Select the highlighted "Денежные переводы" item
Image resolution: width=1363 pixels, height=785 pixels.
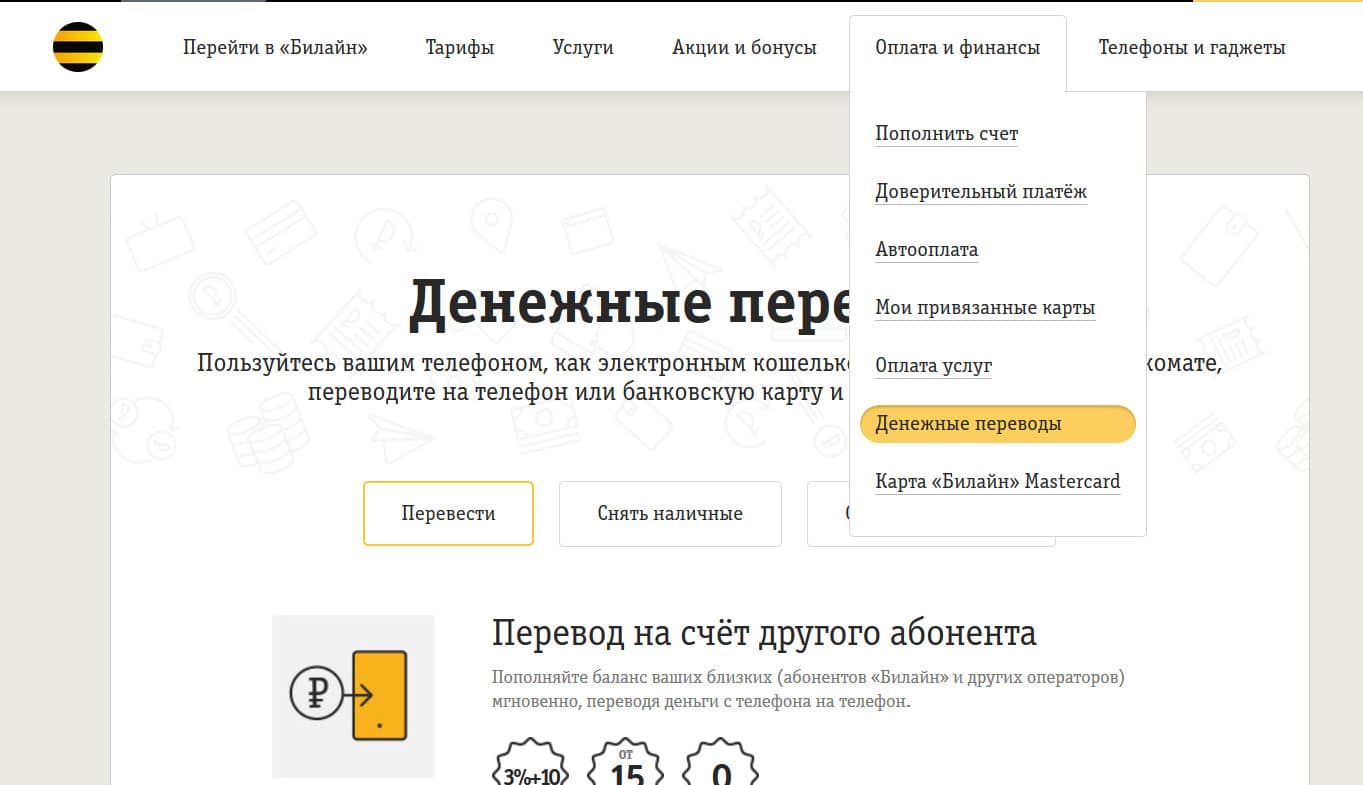[x=968, y=423]
